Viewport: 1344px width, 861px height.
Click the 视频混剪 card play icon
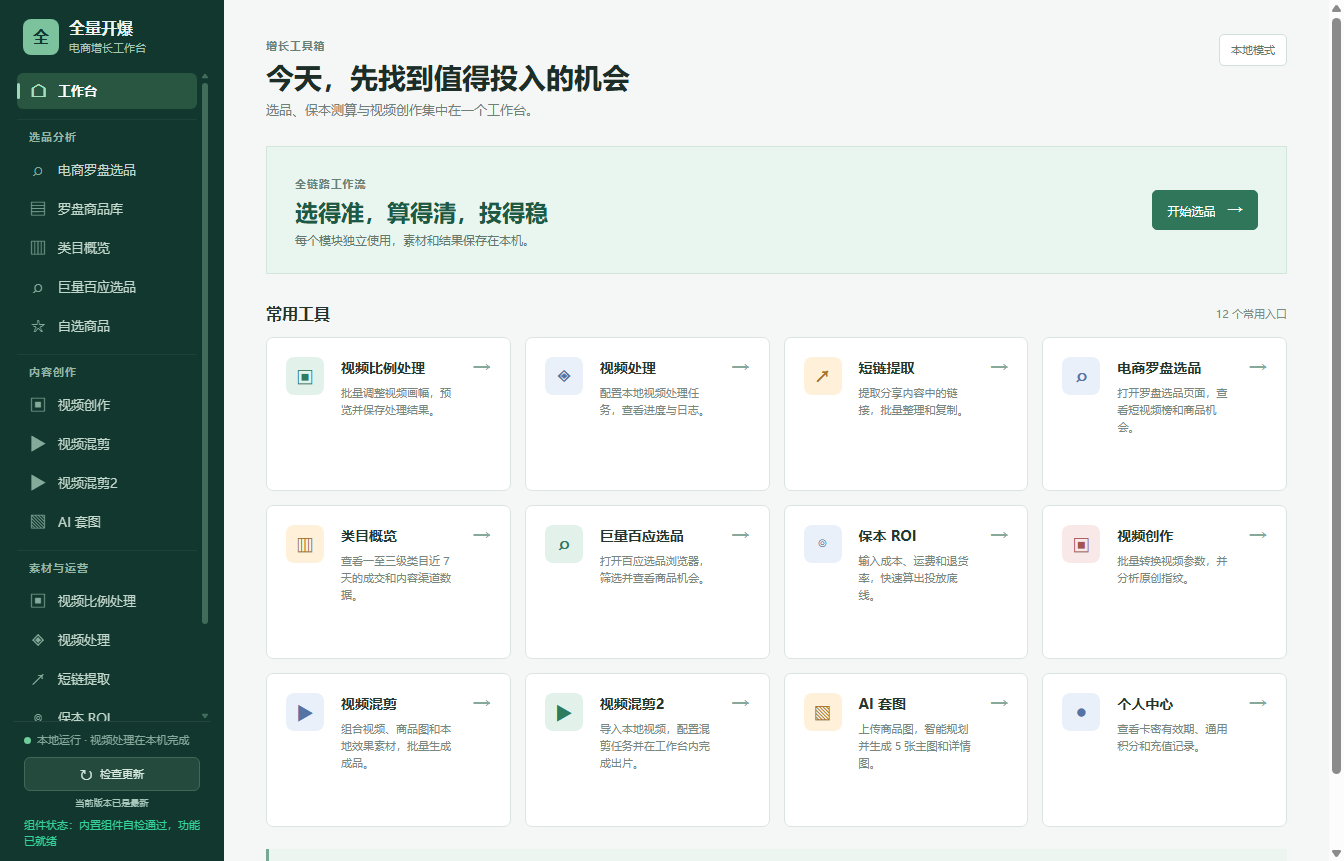(305, 712)
